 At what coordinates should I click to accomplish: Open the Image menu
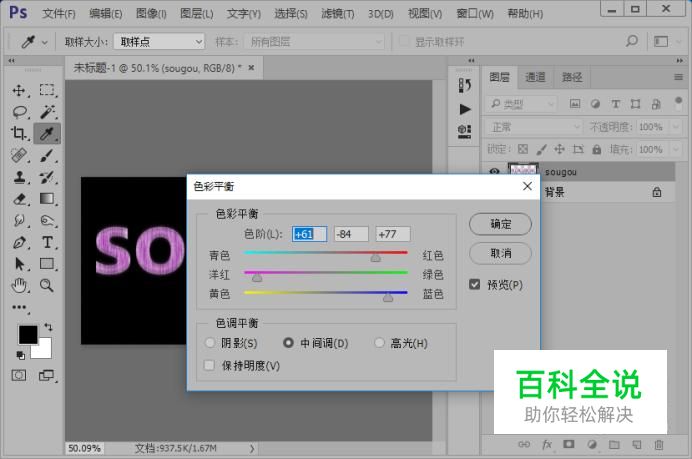pos(151,14)
